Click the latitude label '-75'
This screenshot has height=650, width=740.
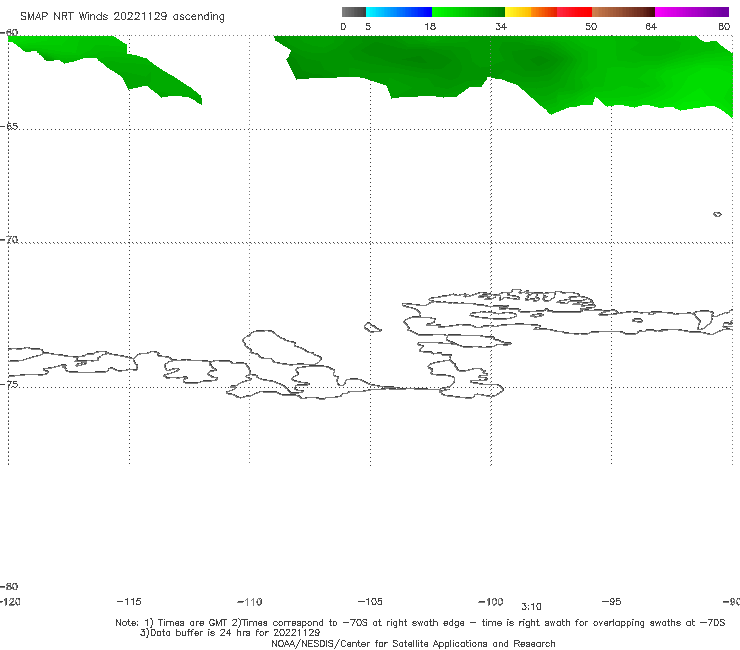(9, 384)
